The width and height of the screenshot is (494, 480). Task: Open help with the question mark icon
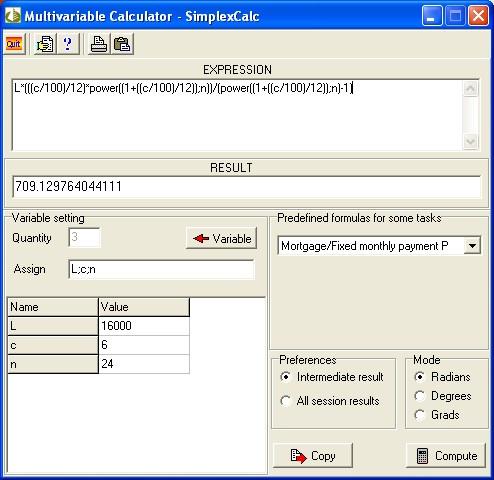(x=68, y=44)
